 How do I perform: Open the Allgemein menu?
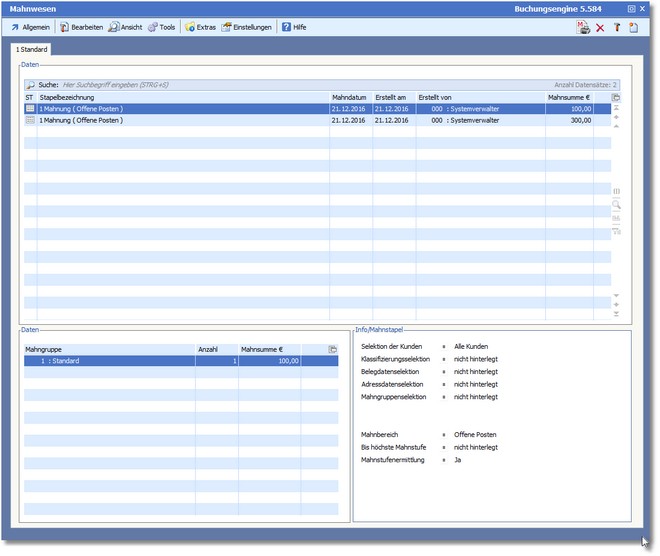point(30,27)
